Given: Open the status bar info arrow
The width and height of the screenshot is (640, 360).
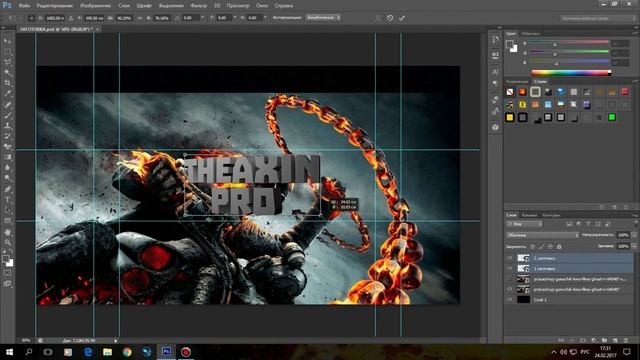Looking at the screenshot, I should coord(116,340).
